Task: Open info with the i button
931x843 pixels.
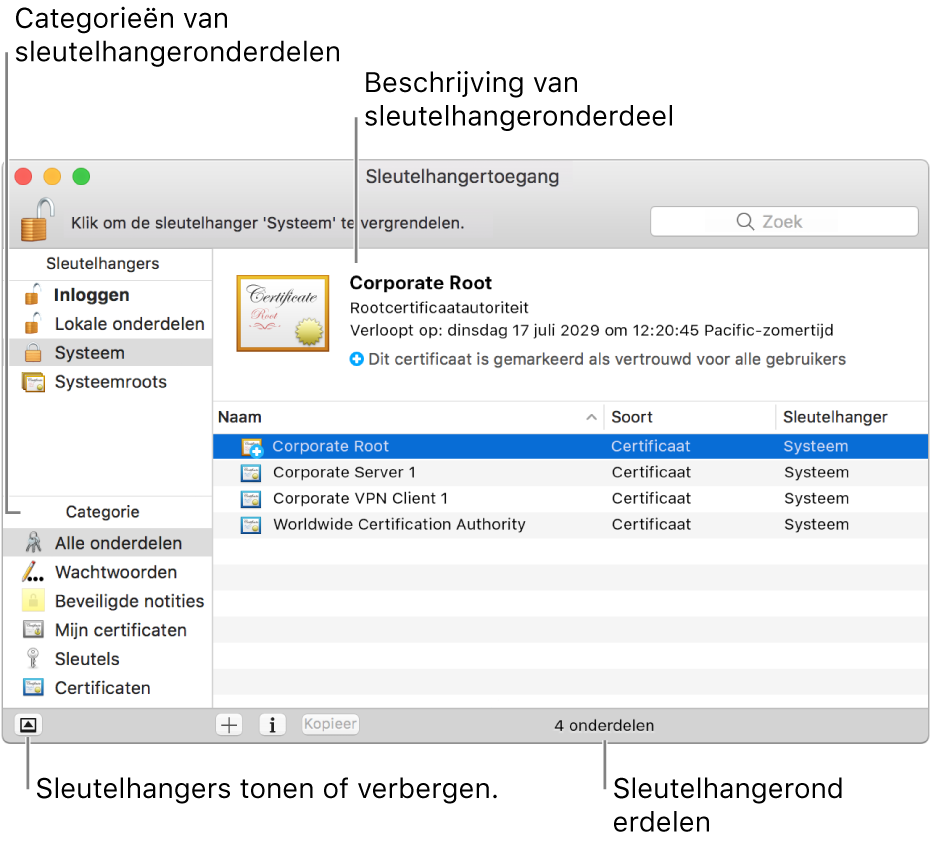Action: click(273, 725)
